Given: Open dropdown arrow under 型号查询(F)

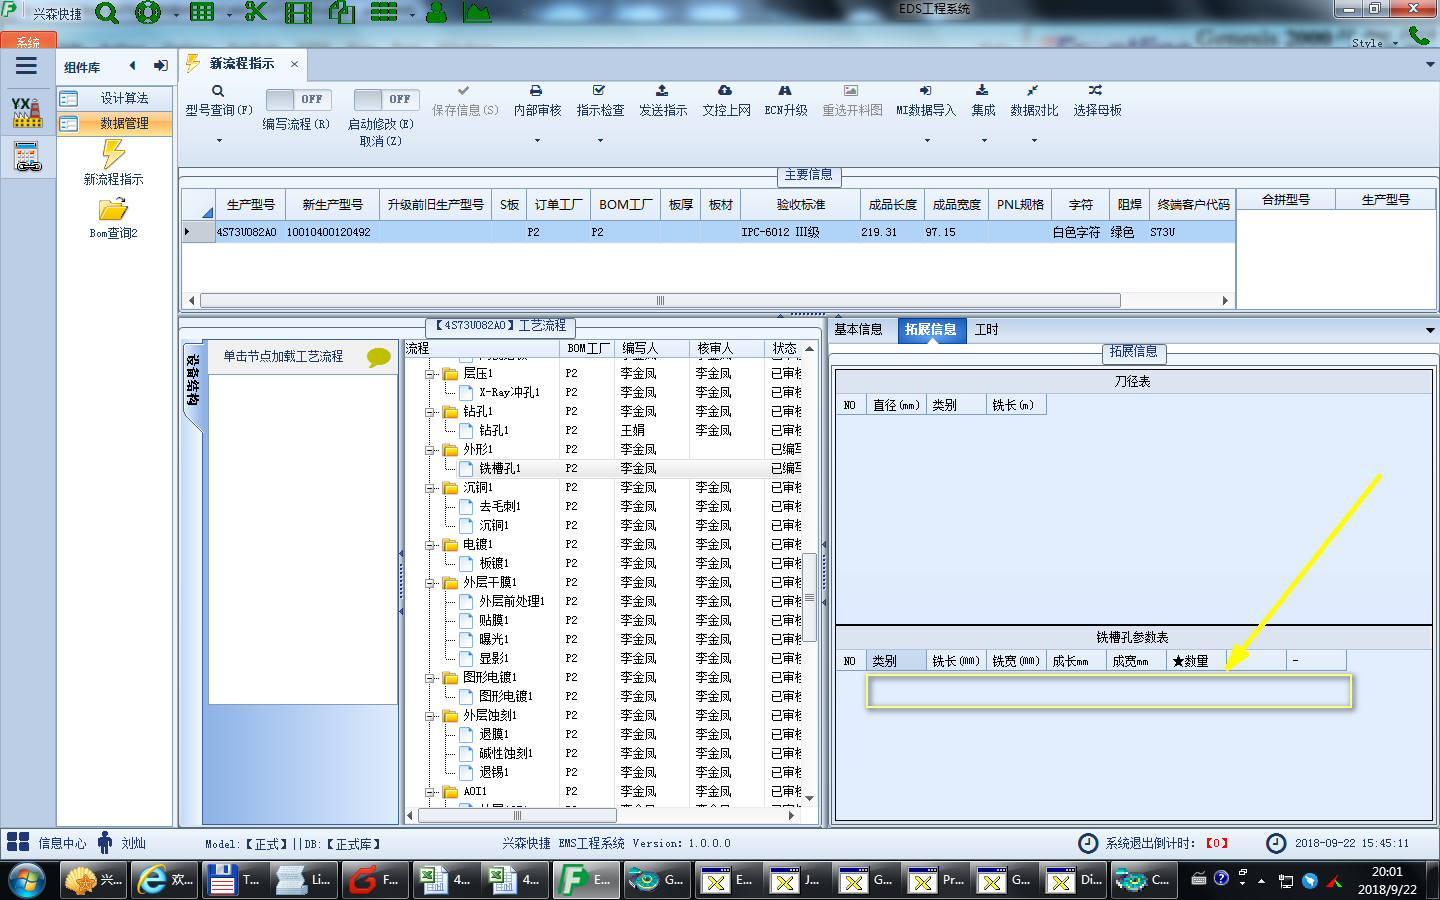Looking at the screenshot, I should click(219, 140).
